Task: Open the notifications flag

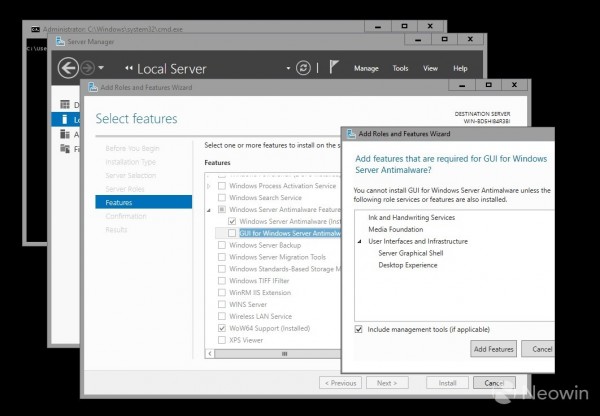Action: coord(331,68)
